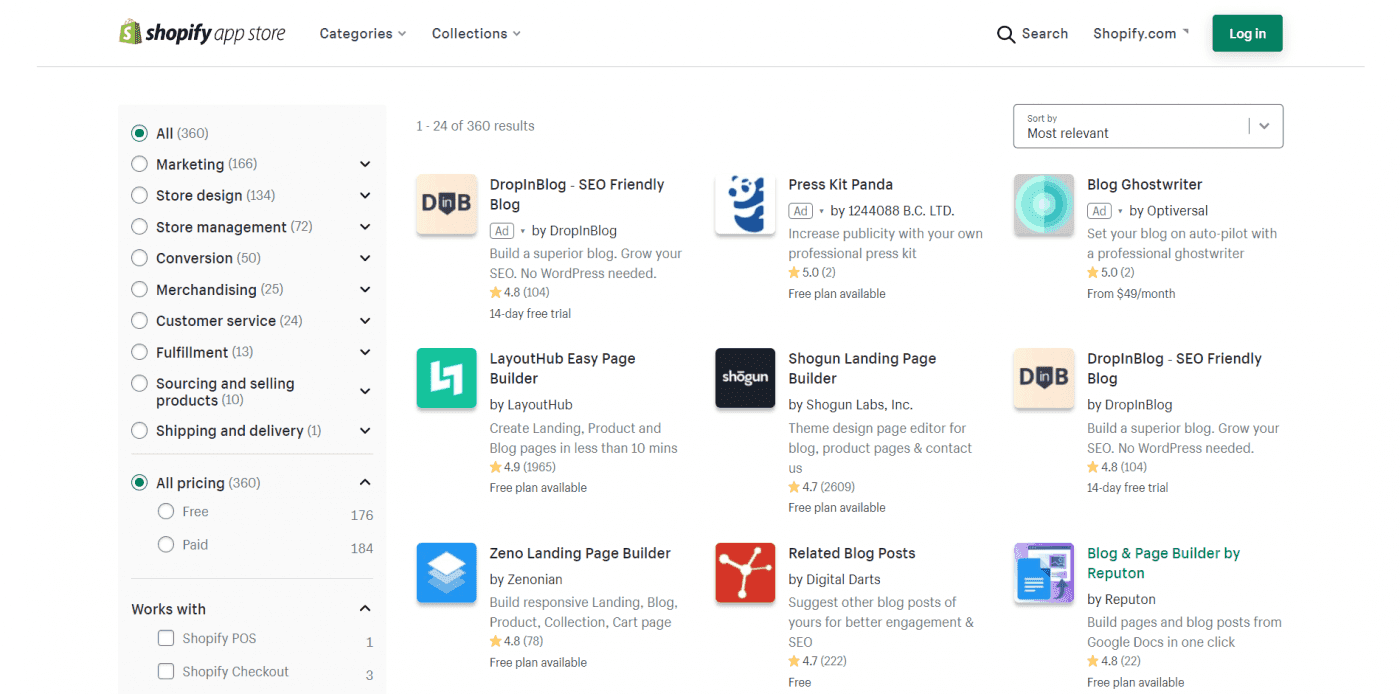Image resolution: width=1400 pixels, height=694 pixels.
Task: Expand the Conversion chevron
Action: [x=365, y=258]
